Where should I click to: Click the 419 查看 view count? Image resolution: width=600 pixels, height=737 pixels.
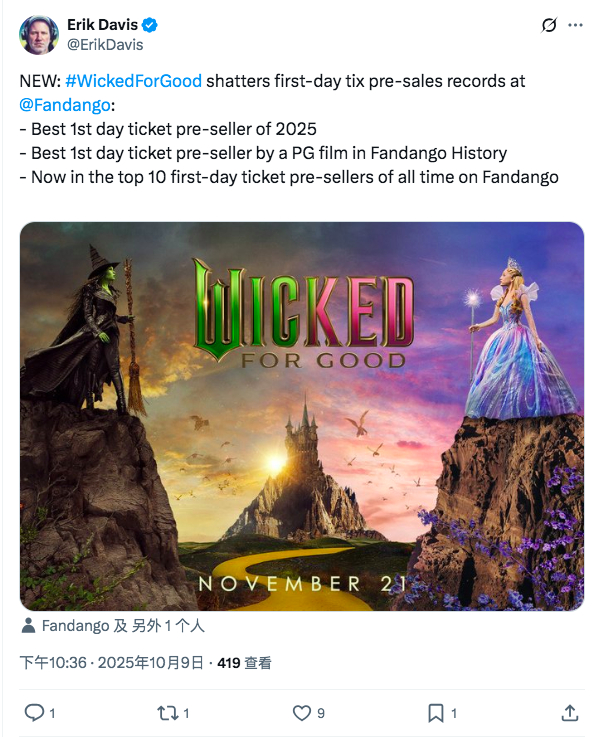point(244,663)
